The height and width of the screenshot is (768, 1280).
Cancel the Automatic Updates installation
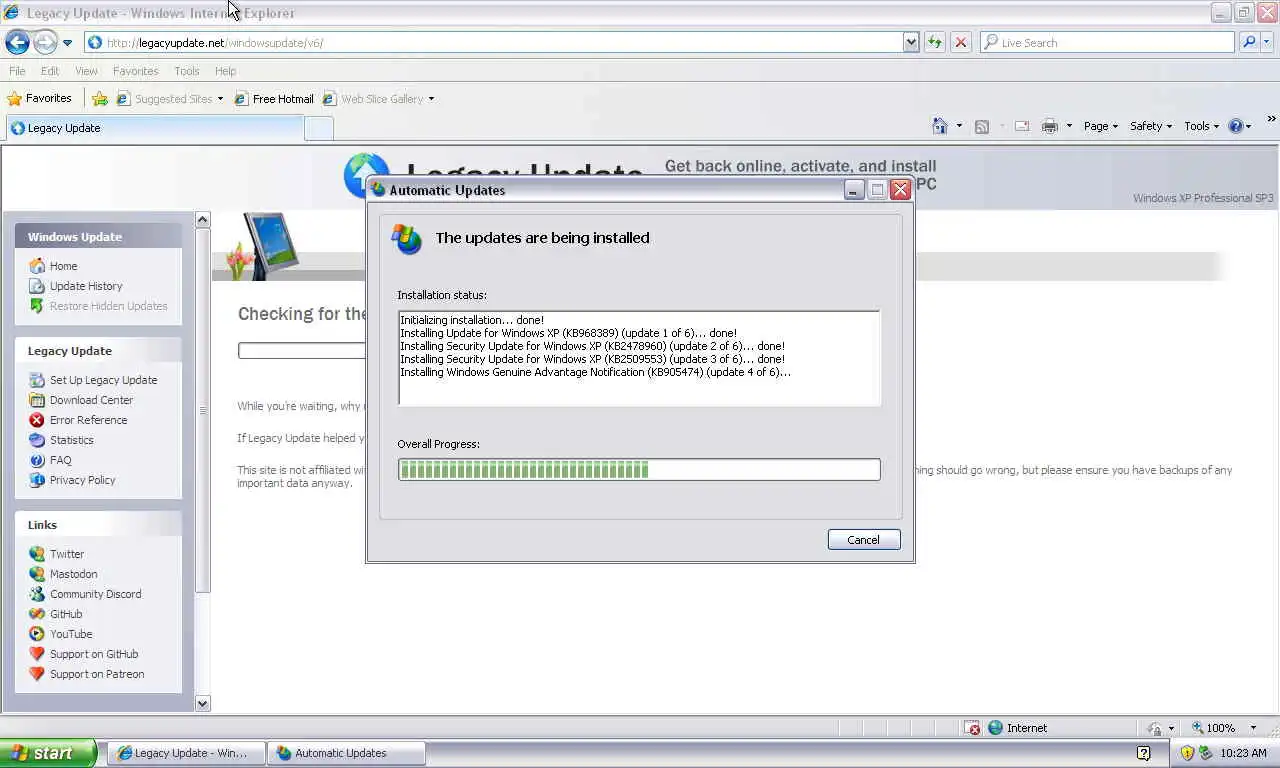click(864, 540)
